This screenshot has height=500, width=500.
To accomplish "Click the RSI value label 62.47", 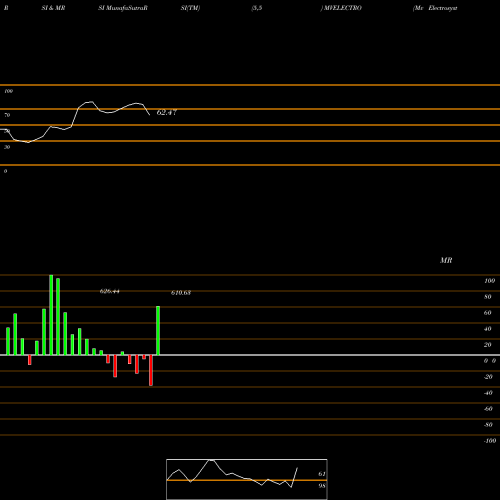I will 166,112.
